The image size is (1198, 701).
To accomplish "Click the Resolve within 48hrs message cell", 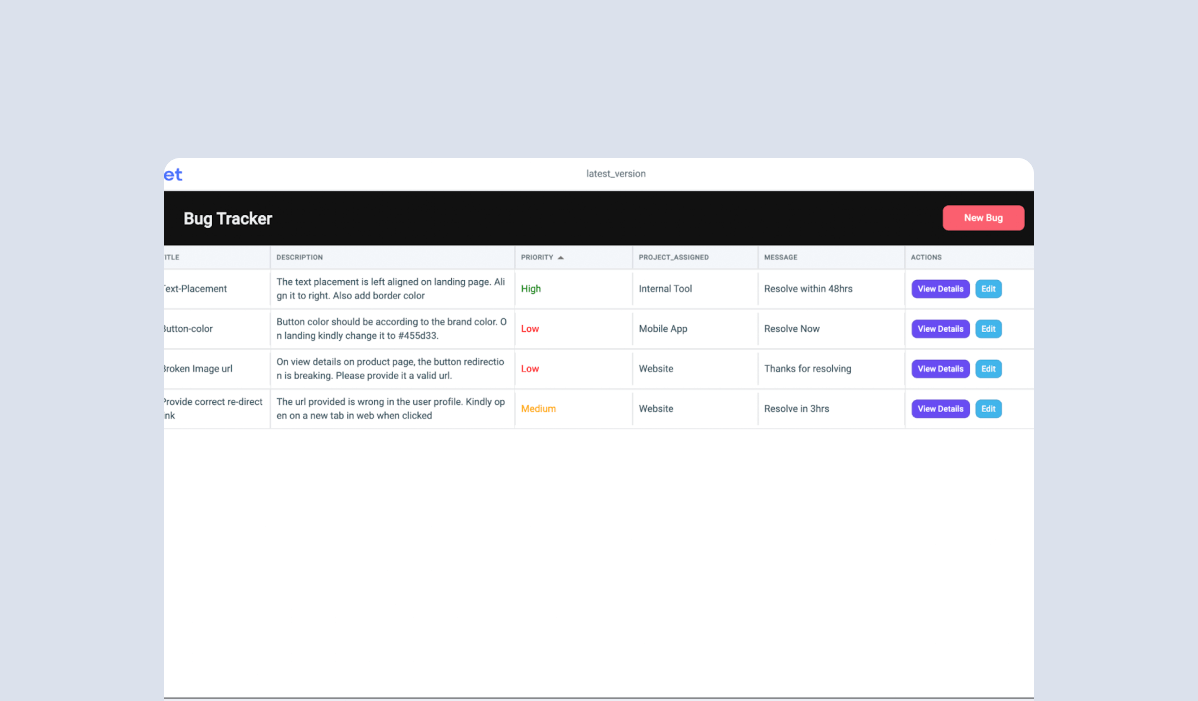I will coord(808,288).
